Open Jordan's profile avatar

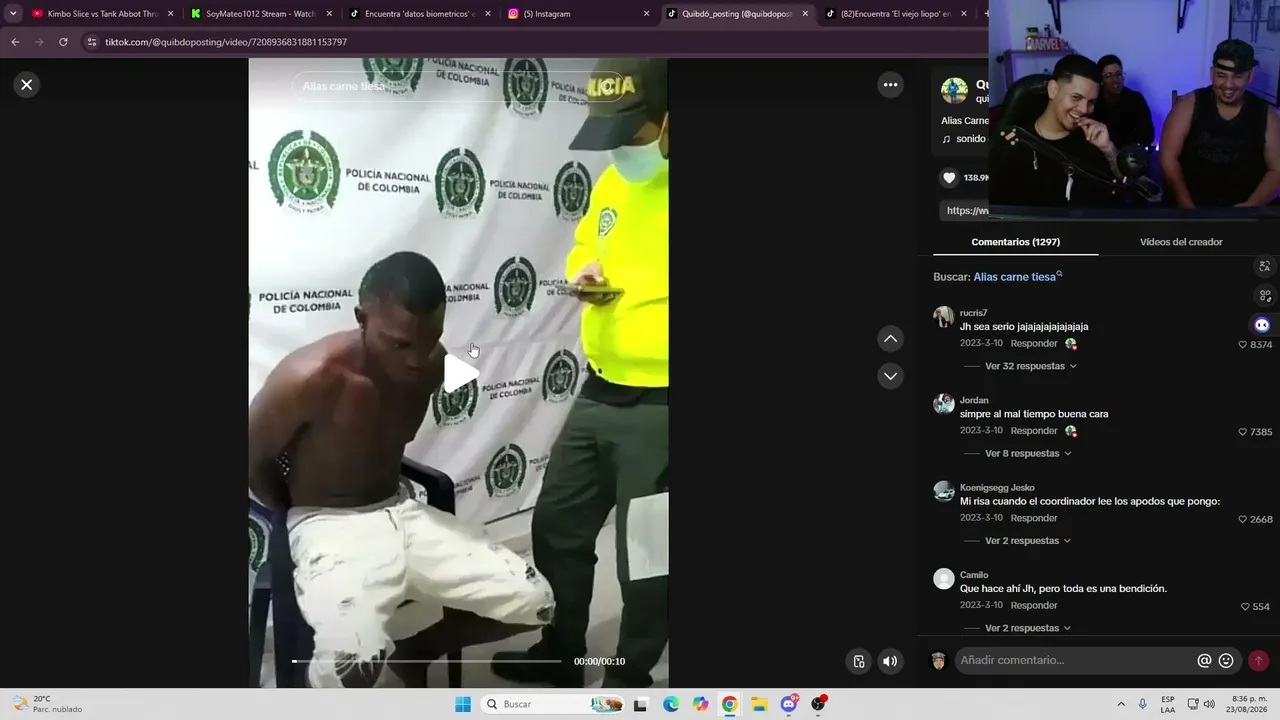943,404
